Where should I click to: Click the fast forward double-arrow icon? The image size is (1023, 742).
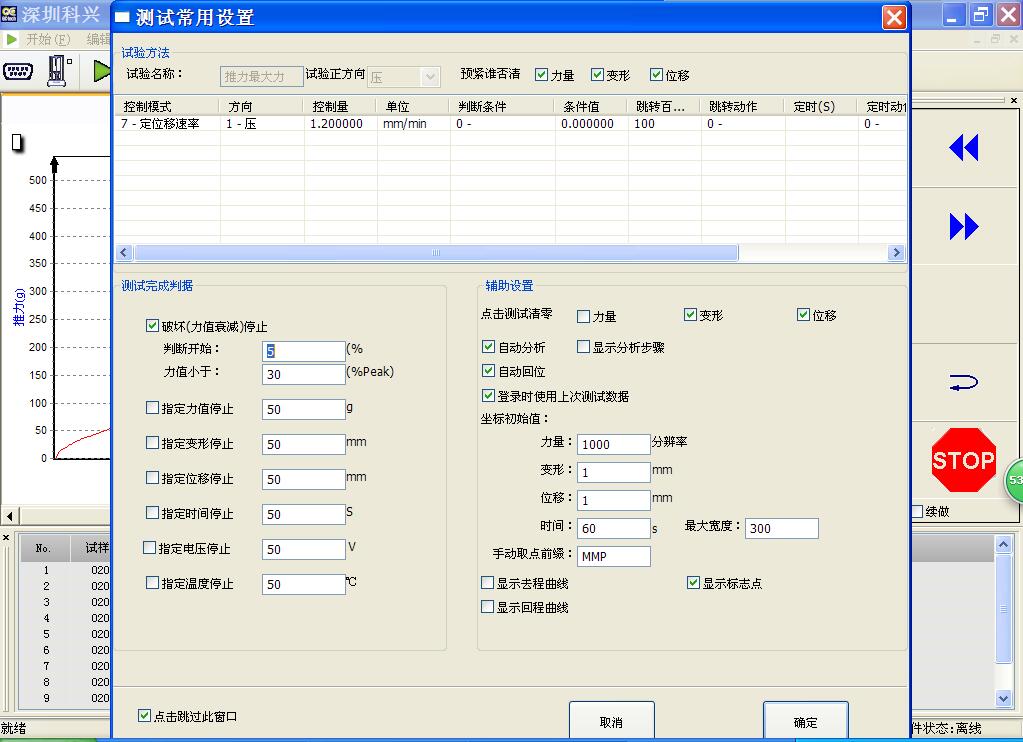[x=964, y=226]
